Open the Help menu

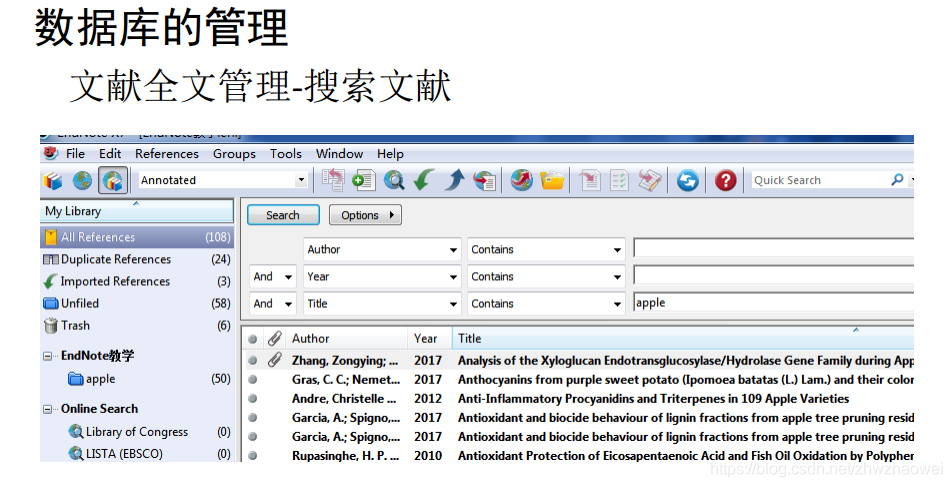pos(390,154)
